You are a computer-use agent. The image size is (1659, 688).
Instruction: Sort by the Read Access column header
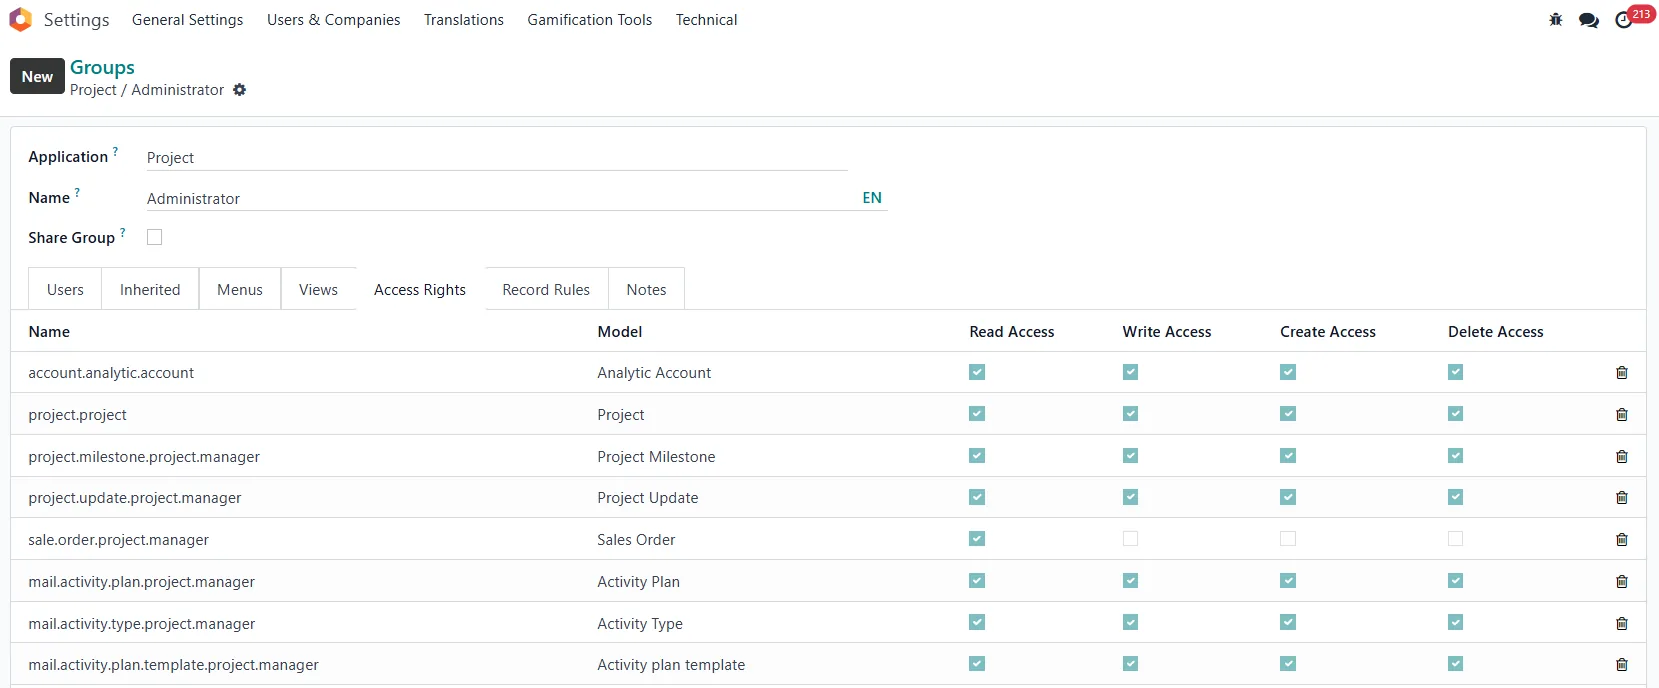pos(1011,332)
